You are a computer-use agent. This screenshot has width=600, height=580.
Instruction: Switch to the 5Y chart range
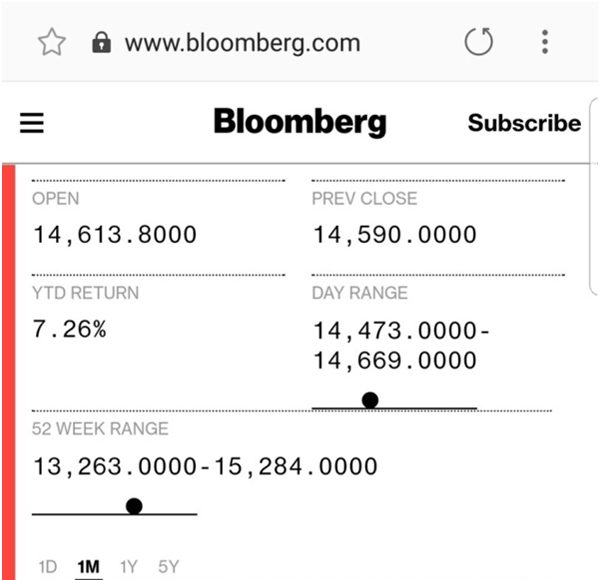click(168, 567)
